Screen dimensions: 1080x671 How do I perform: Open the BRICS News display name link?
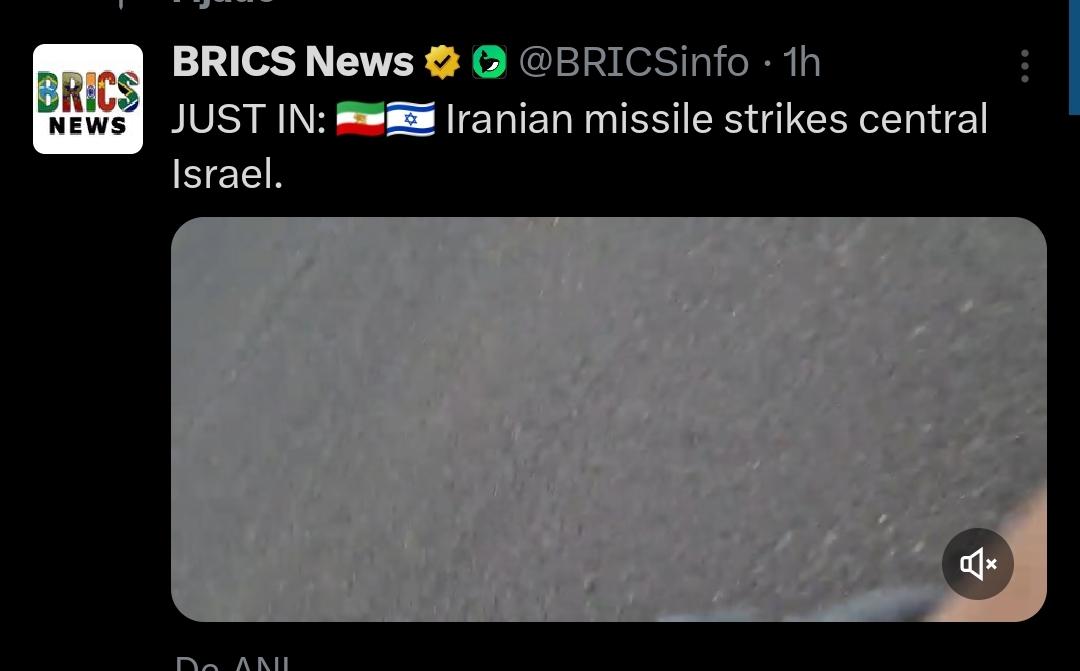click(x=293, y=62)
